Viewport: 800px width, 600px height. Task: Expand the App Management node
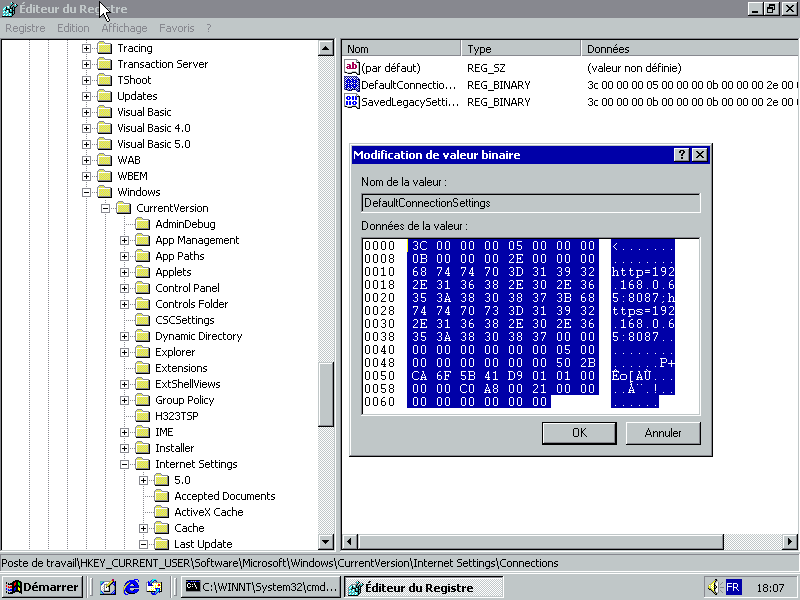pos(124,240)
